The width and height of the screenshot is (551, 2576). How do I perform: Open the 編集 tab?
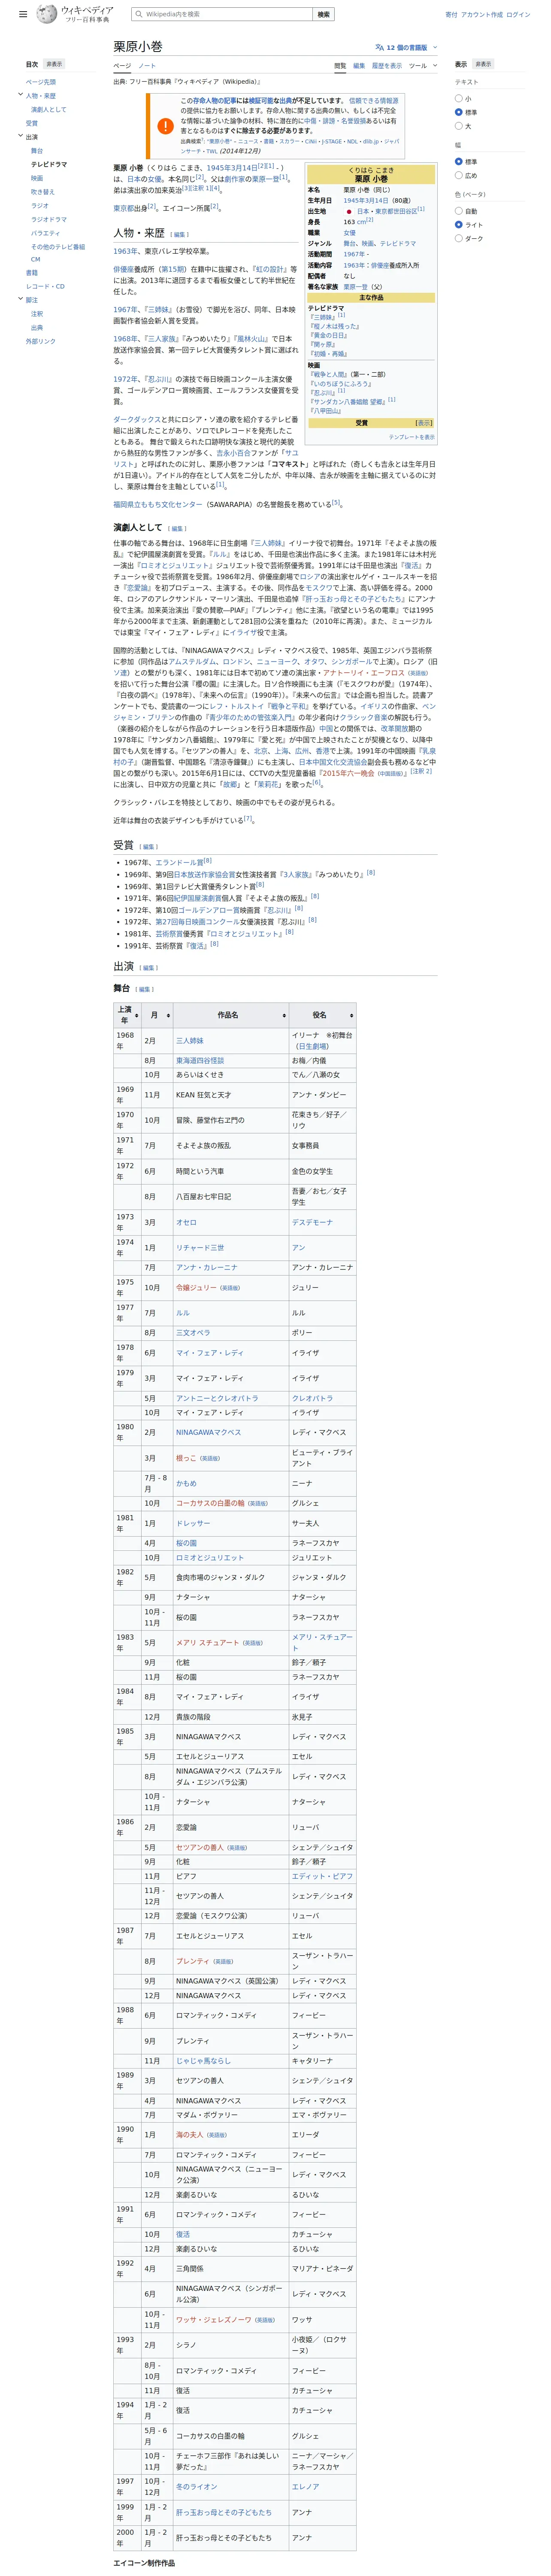[x=359, y=66]
